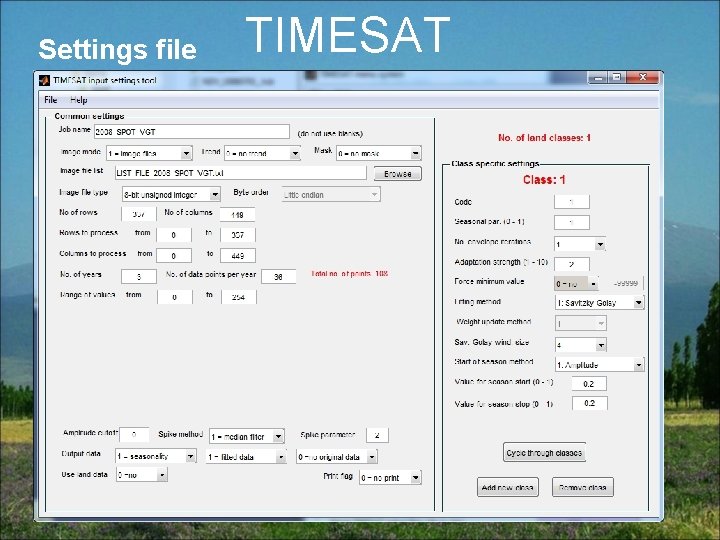Viewport: 720px width, 540px height.
Task: Open the Print flag dropdown
Action: pyautogui.click(x=390, y=478)
